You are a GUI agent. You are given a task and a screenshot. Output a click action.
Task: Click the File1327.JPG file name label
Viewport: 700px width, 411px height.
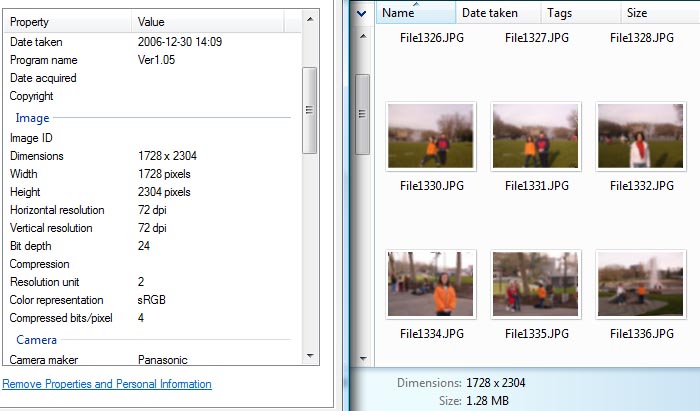pyautogui.click(x=537, y=38)
